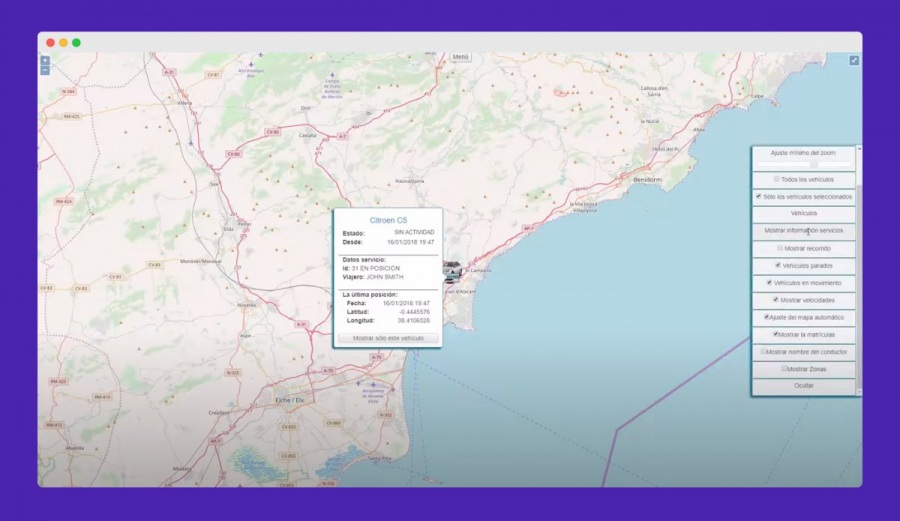Toggle the 'Vehículos en movimiento' checkbox

coord(769,282)
